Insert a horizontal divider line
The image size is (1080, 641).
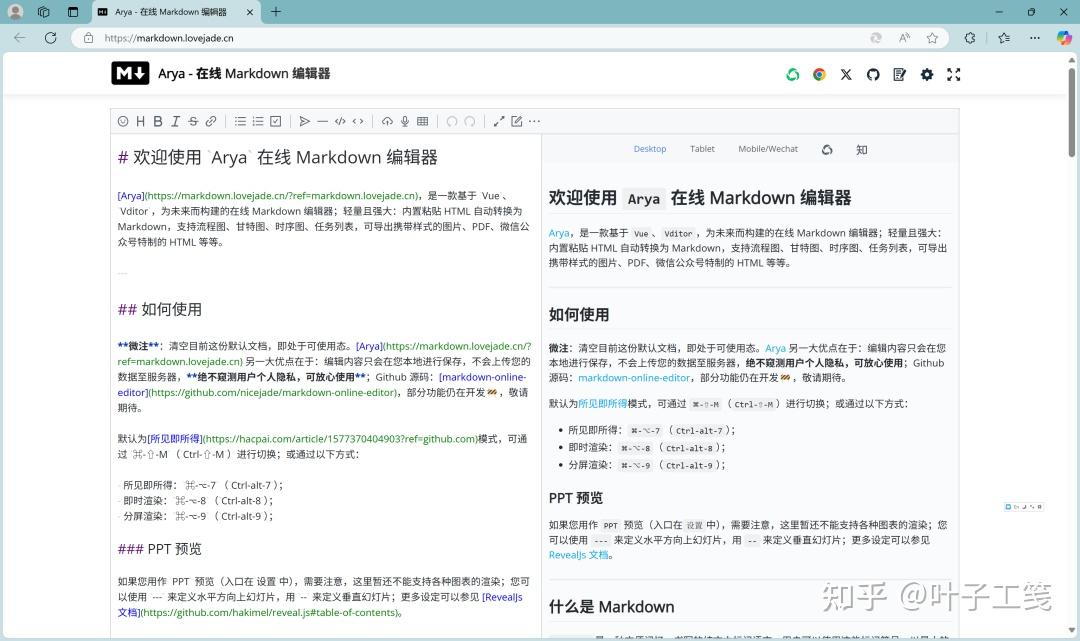click(322, 121)
